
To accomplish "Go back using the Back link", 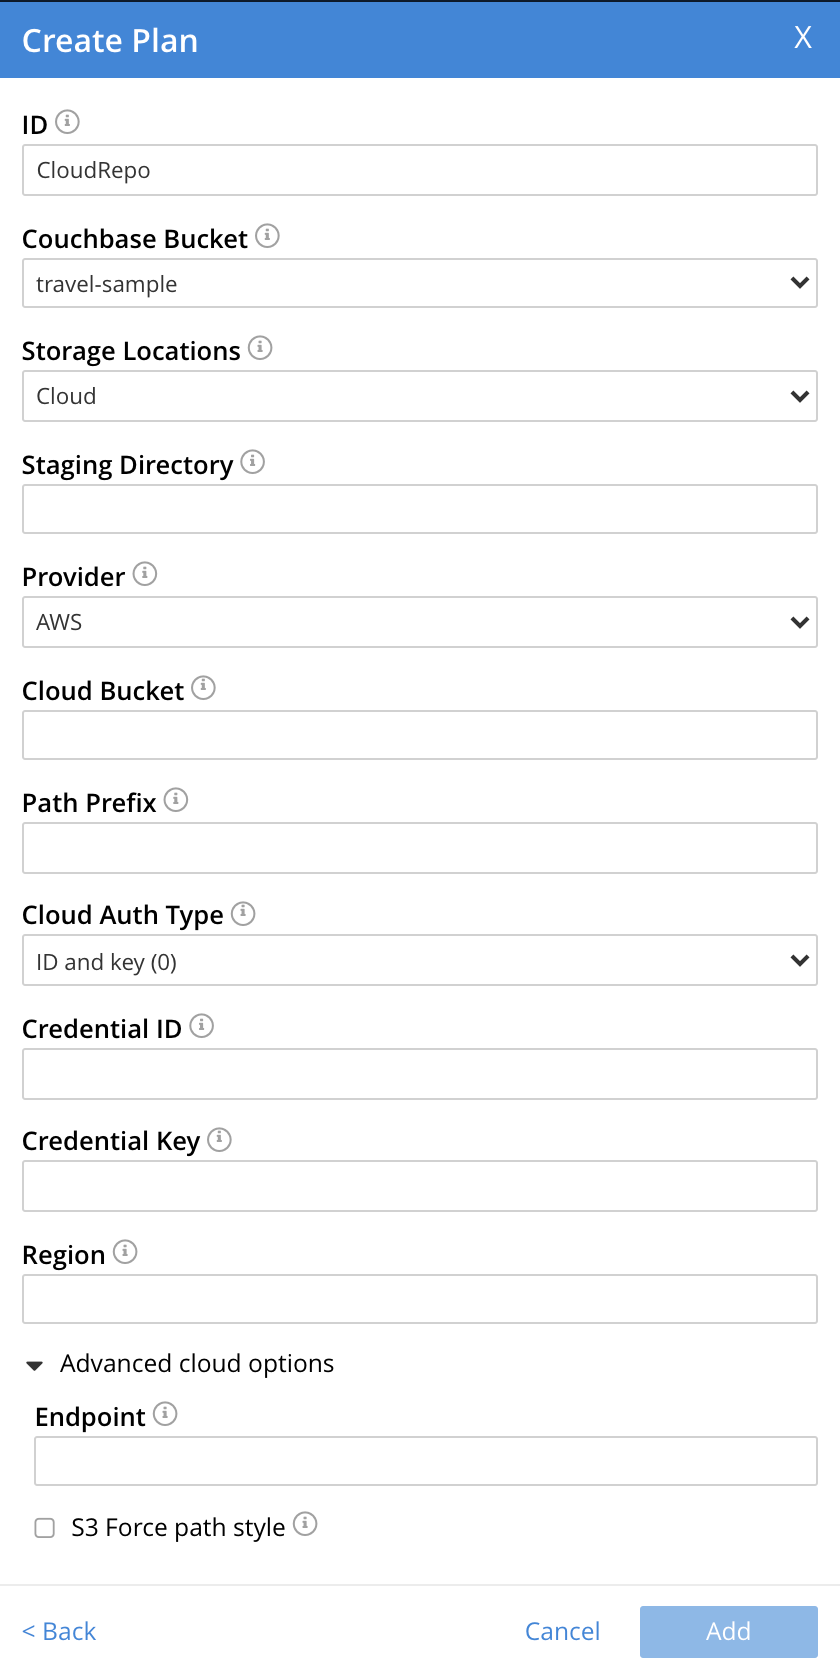I will click(59, 1631).
